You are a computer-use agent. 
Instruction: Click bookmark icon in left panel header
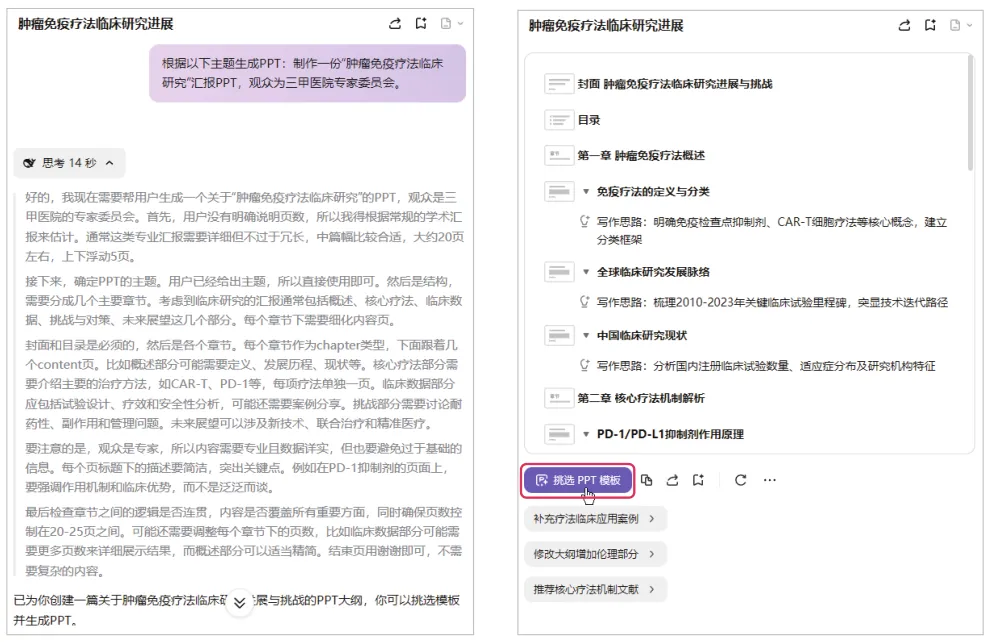coord(421,24)
